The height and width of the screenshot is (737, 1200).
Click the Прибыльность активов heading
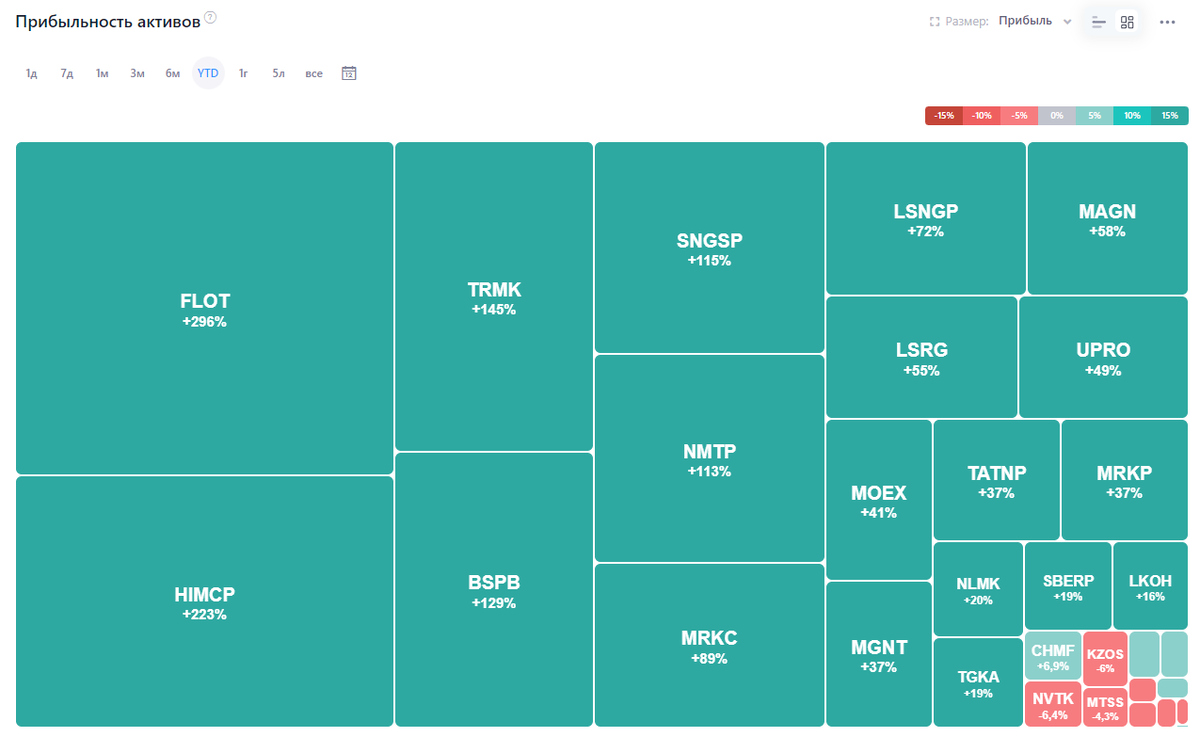pos(107,21)
